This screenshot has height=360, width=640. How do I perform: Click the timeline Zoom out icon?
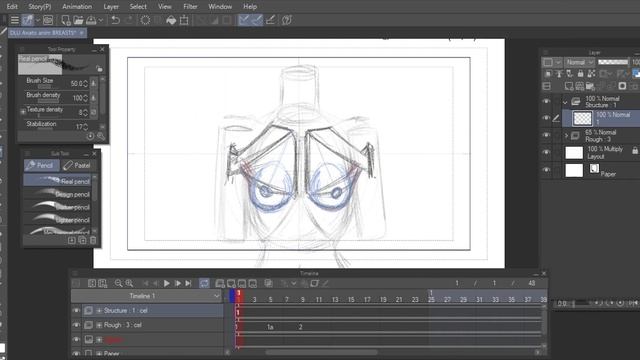(x=118, y=283)
